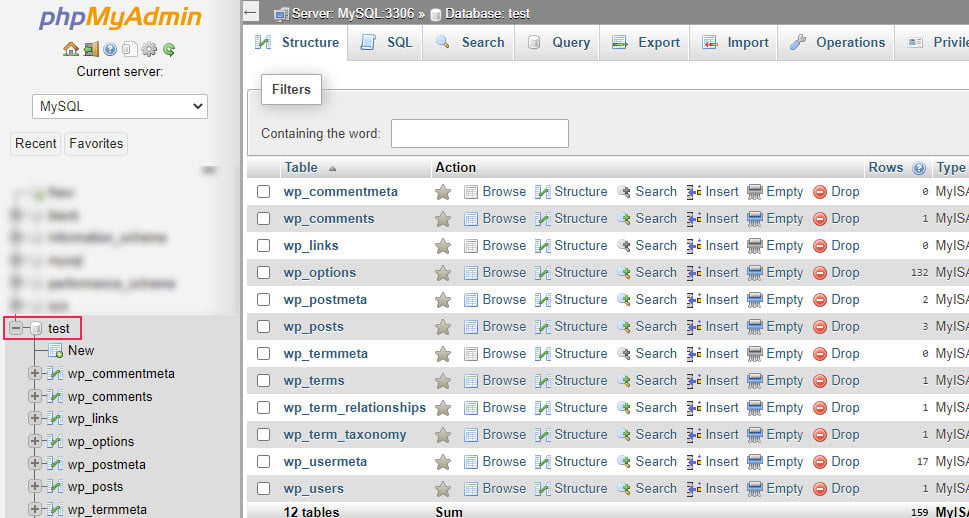The image size is (969, 518).
Task: Expand wp_termmeta node in tree
Action: (x=35, y=510)
